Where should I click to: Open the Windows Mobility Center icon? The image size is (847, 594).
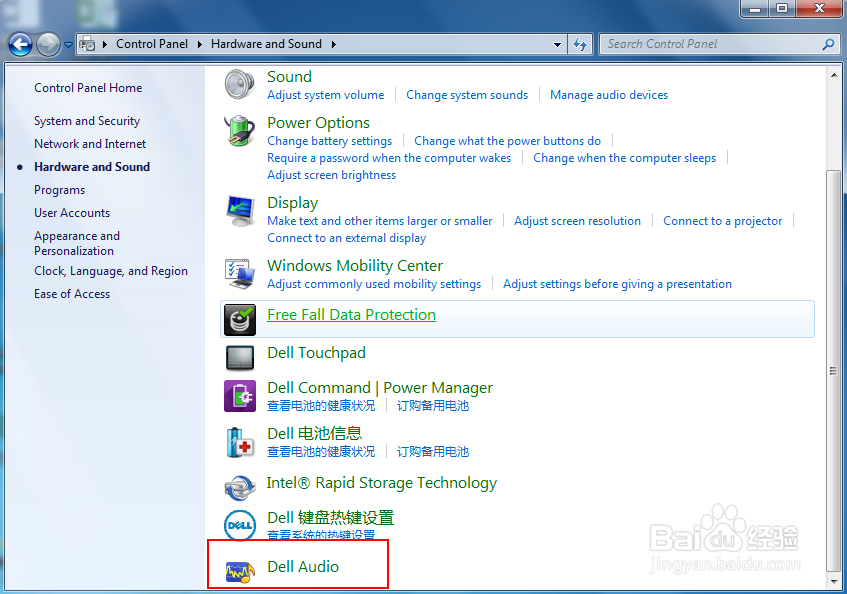[239, 274]
